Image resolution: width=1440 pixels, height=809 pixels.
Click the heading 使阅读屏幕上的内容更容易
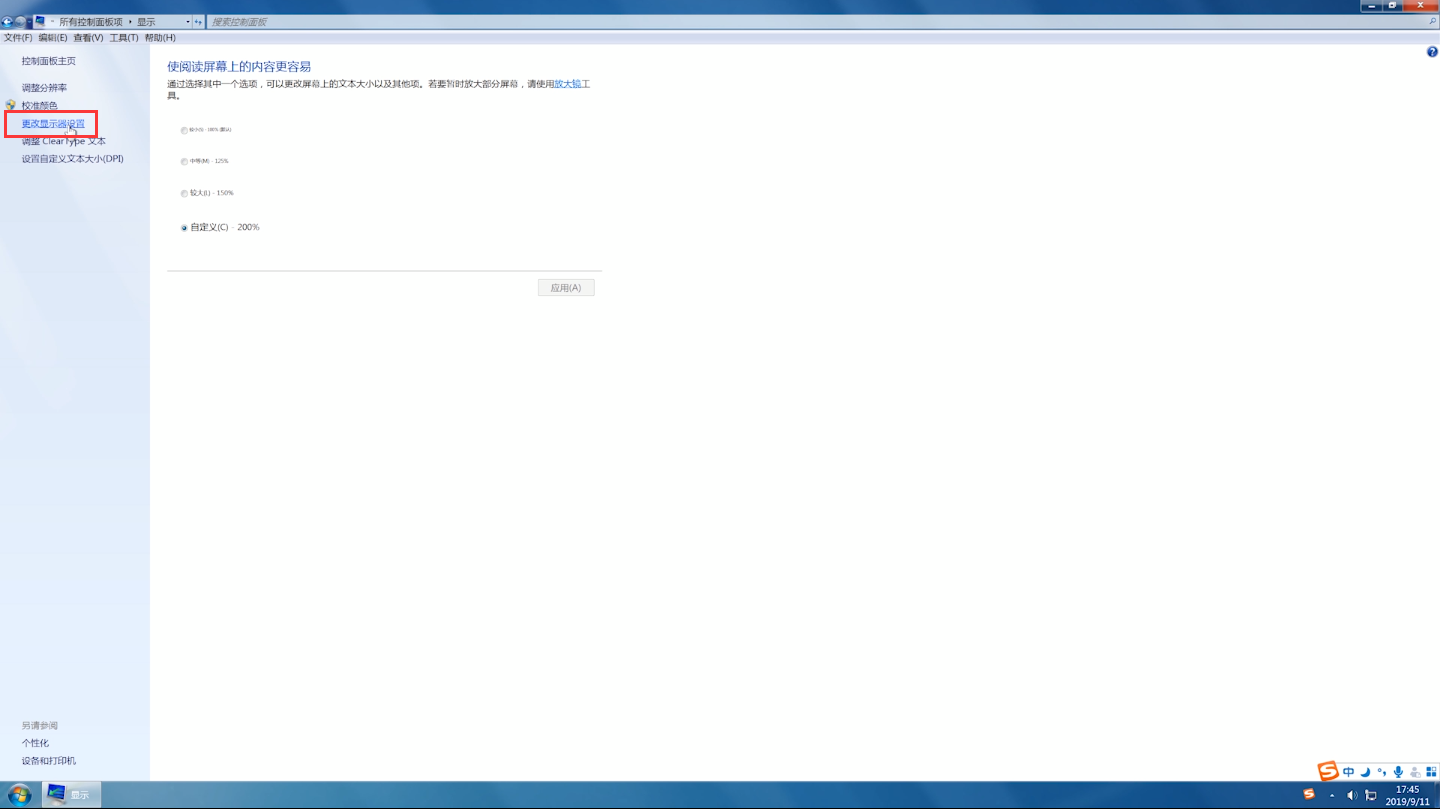[239, 66]
